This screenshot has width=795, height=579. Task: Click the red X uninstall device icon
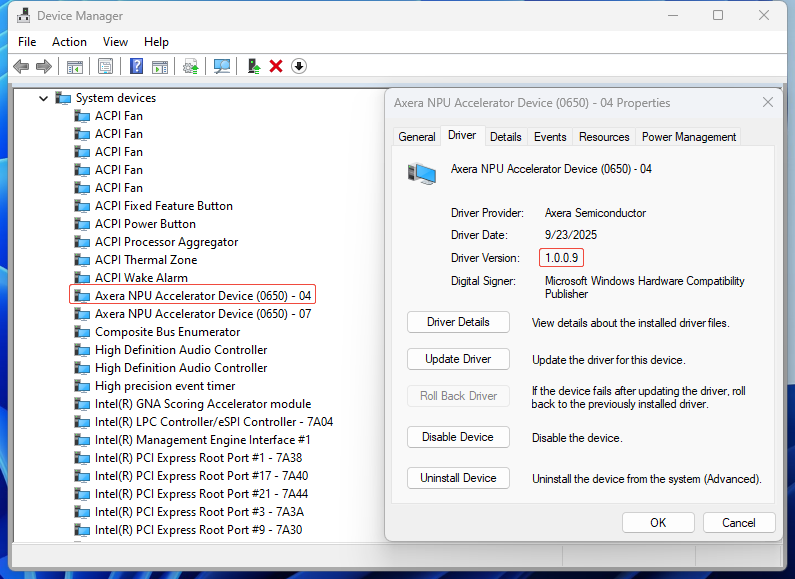pos(276,66)
